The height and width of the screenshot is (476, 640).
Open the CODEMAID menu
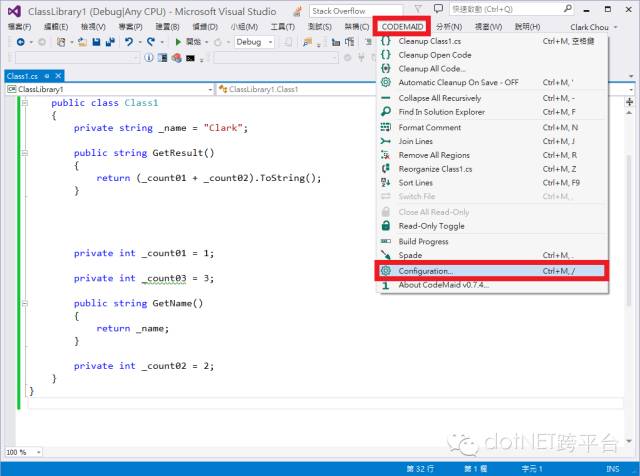pos(402,27)
